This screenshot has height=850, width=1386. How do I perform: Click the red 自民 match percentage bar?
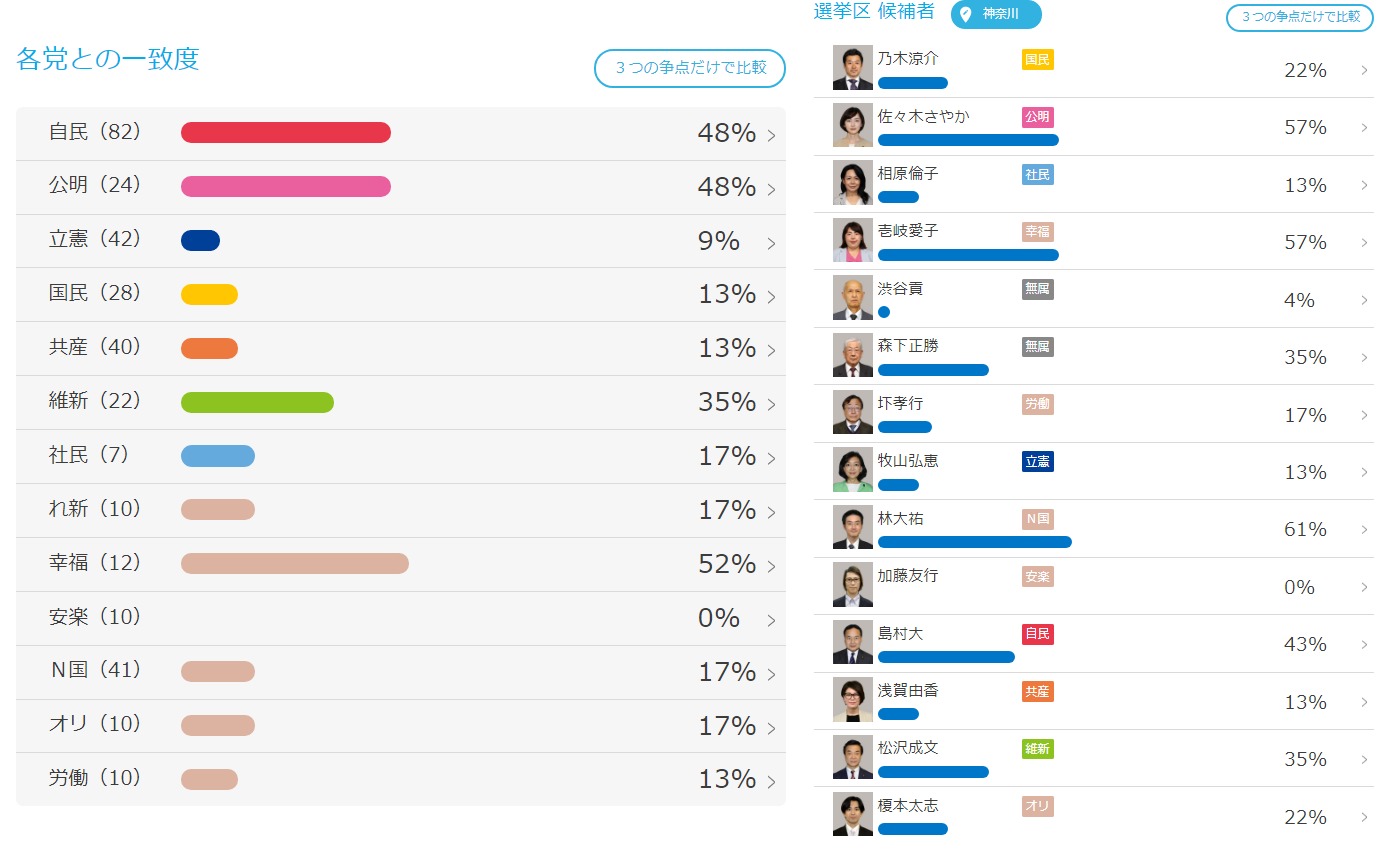coord(285,132)
